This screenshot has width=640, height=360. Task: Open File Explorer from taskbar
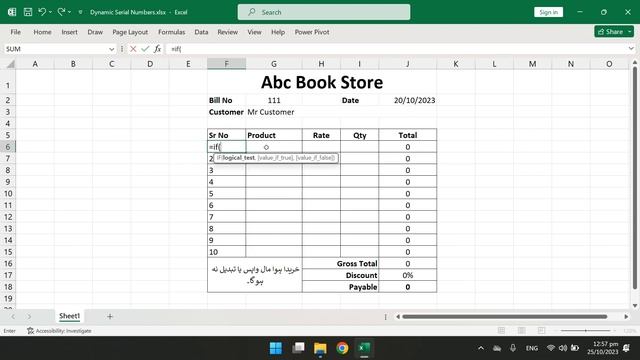click(x=320, y=348)
